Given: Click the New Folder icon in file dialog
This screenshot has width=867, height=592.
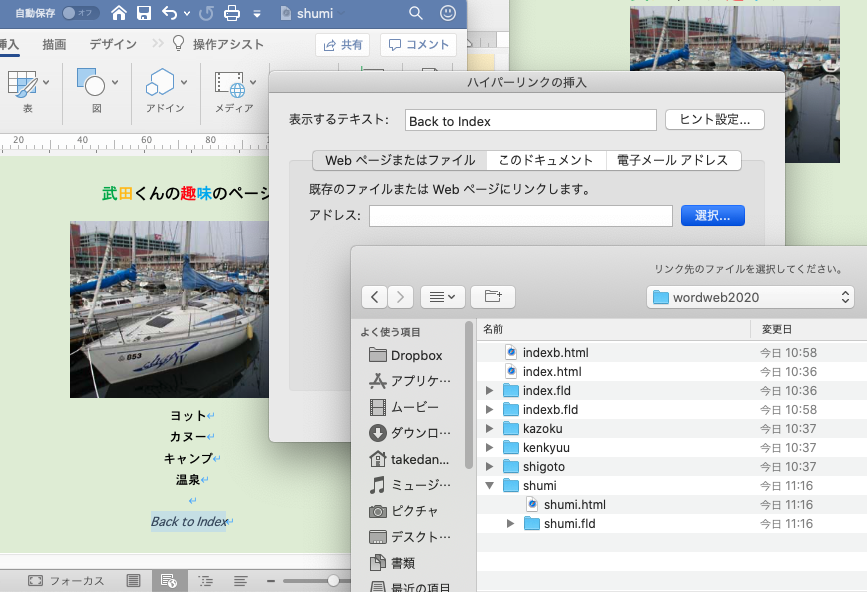Looking at the screenshot, I should point(492,296).
